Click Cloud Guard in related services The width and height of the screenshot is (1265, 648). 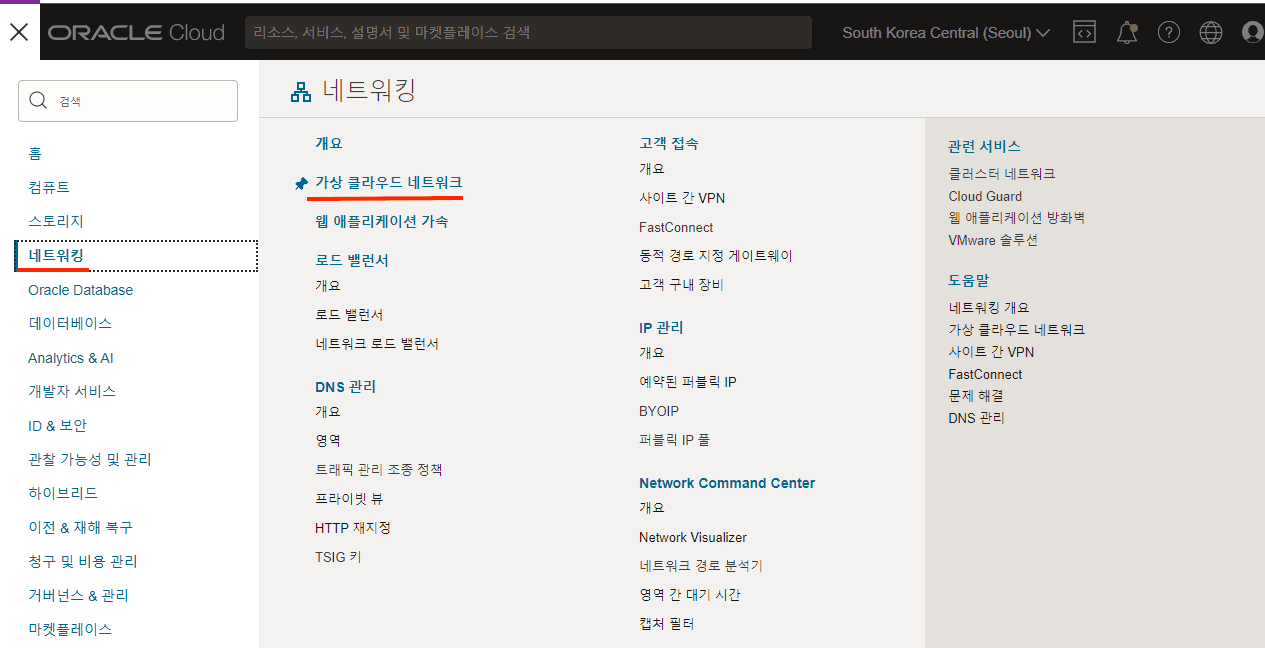pos(985,196)
